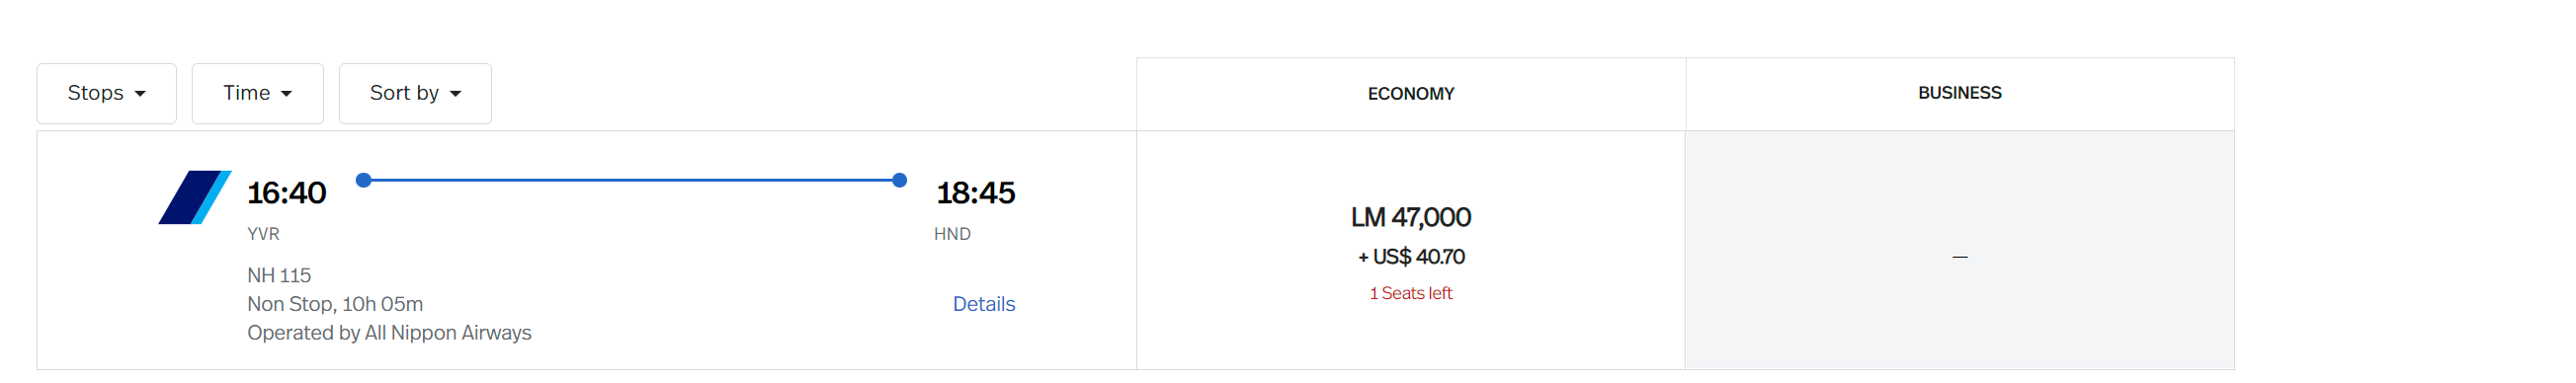Click the HND airport code
Viewport: 2576px width, 383px height.
[952, 234]
